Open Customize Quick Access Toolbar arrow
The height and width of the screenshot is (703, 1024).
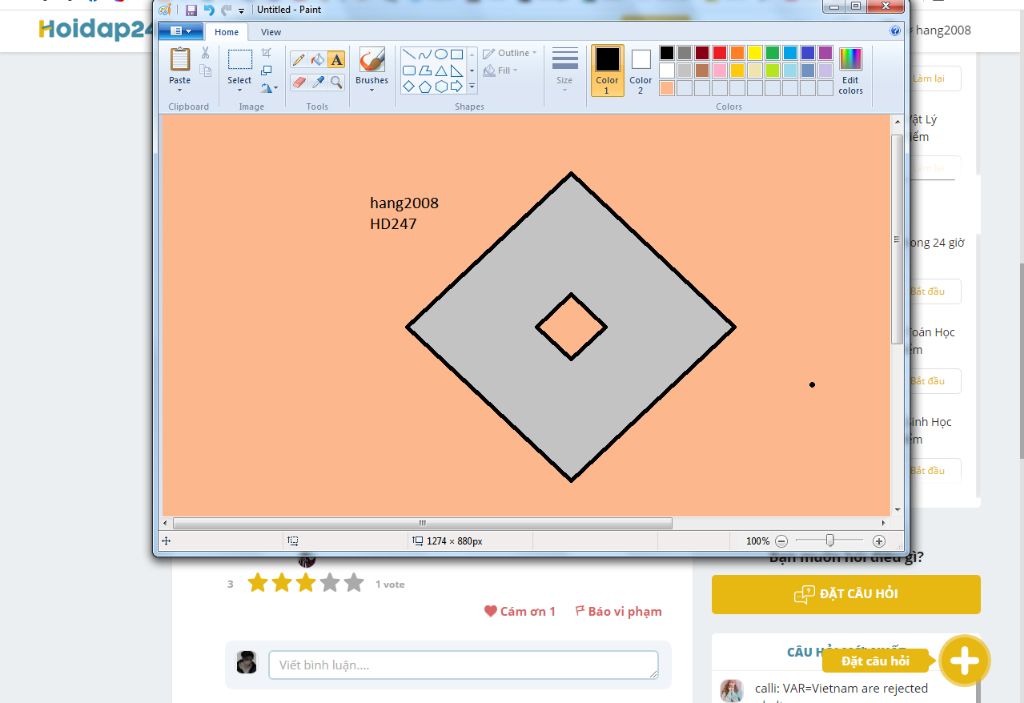click(x=241, y=10)
